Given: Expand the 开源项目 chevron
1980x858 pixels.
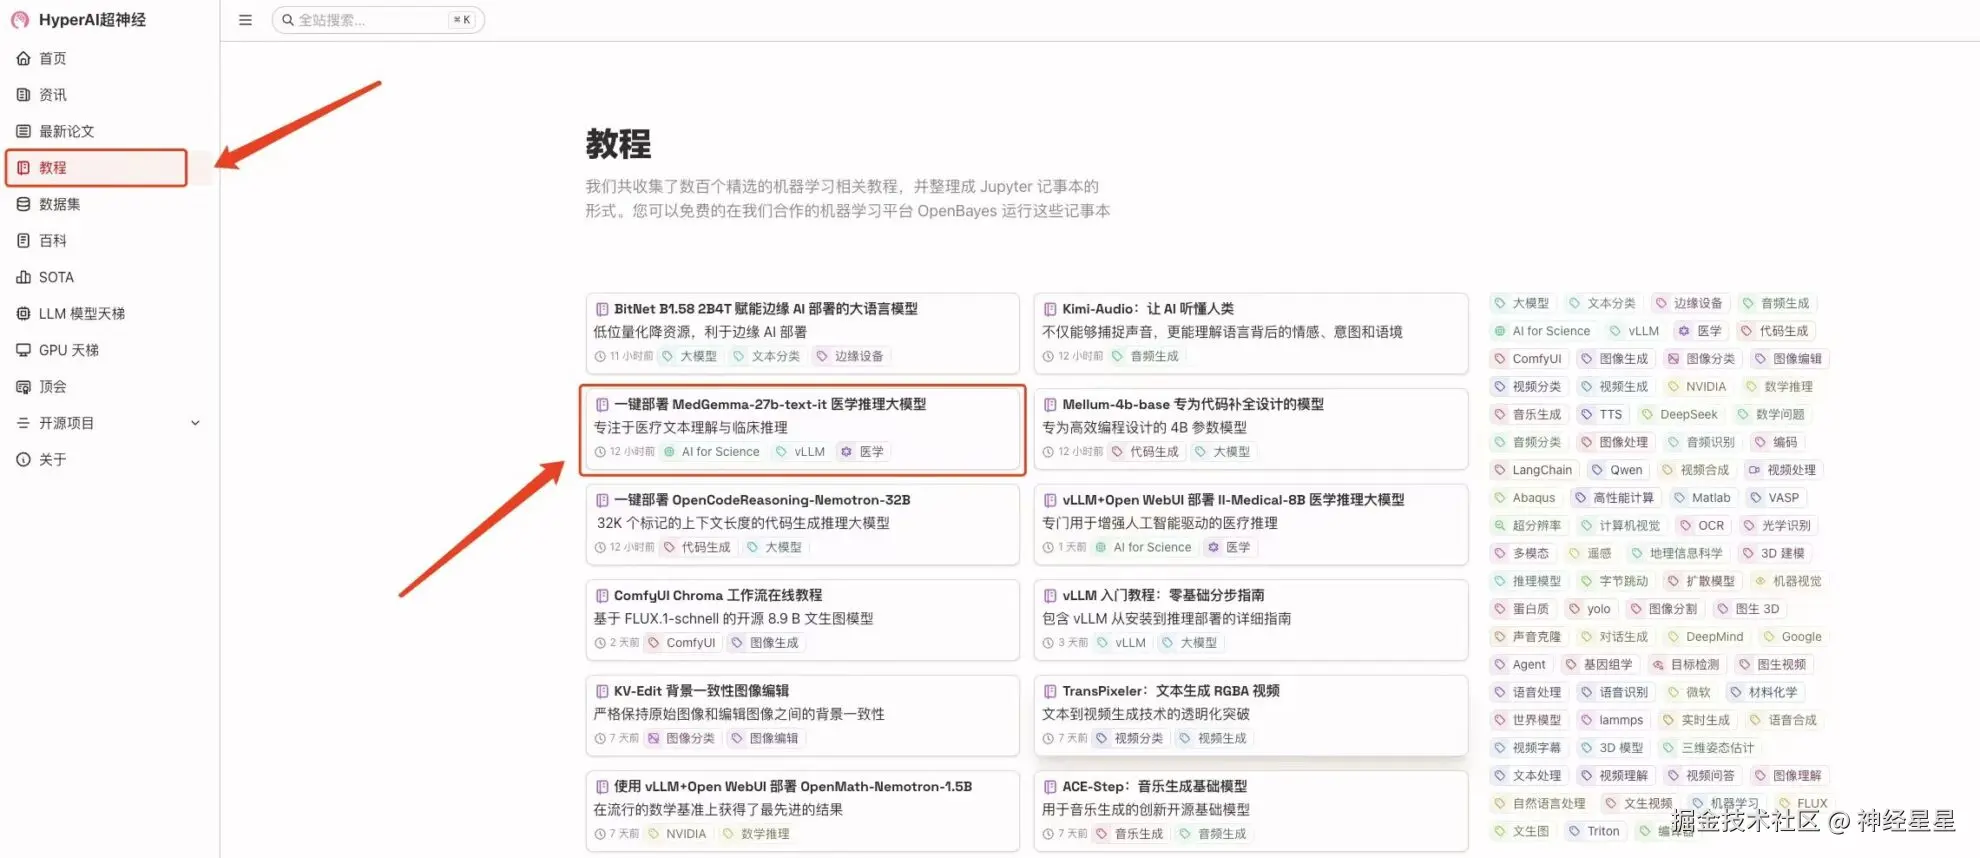Looking at the screenshot, I should pos(196,423).
